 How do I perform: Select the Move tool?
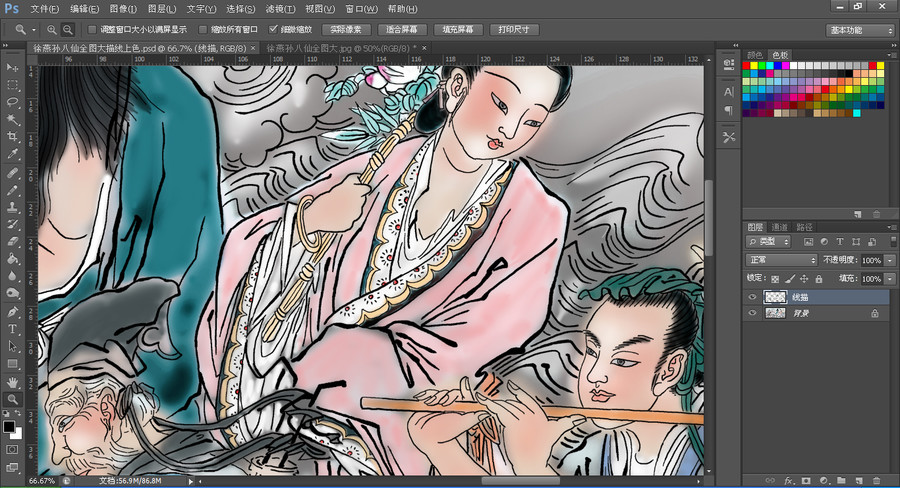tap(12, 68)
